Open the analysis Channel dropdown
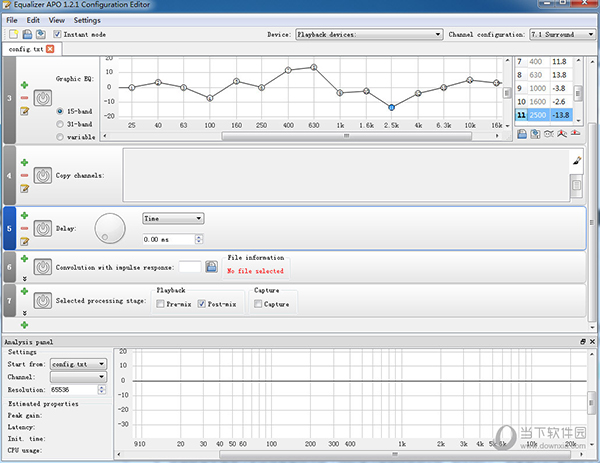 tap(78, 377)
